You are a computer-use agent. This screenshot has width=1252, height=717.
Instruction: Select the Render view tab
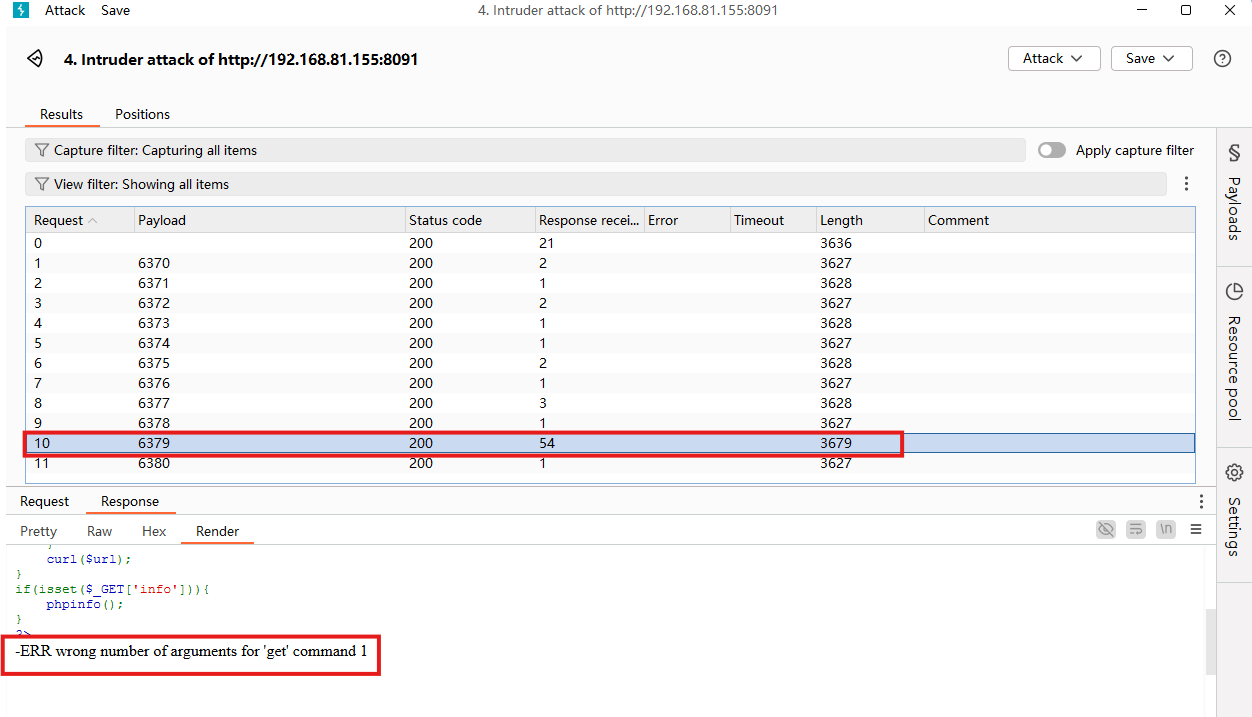click(217, 531)
